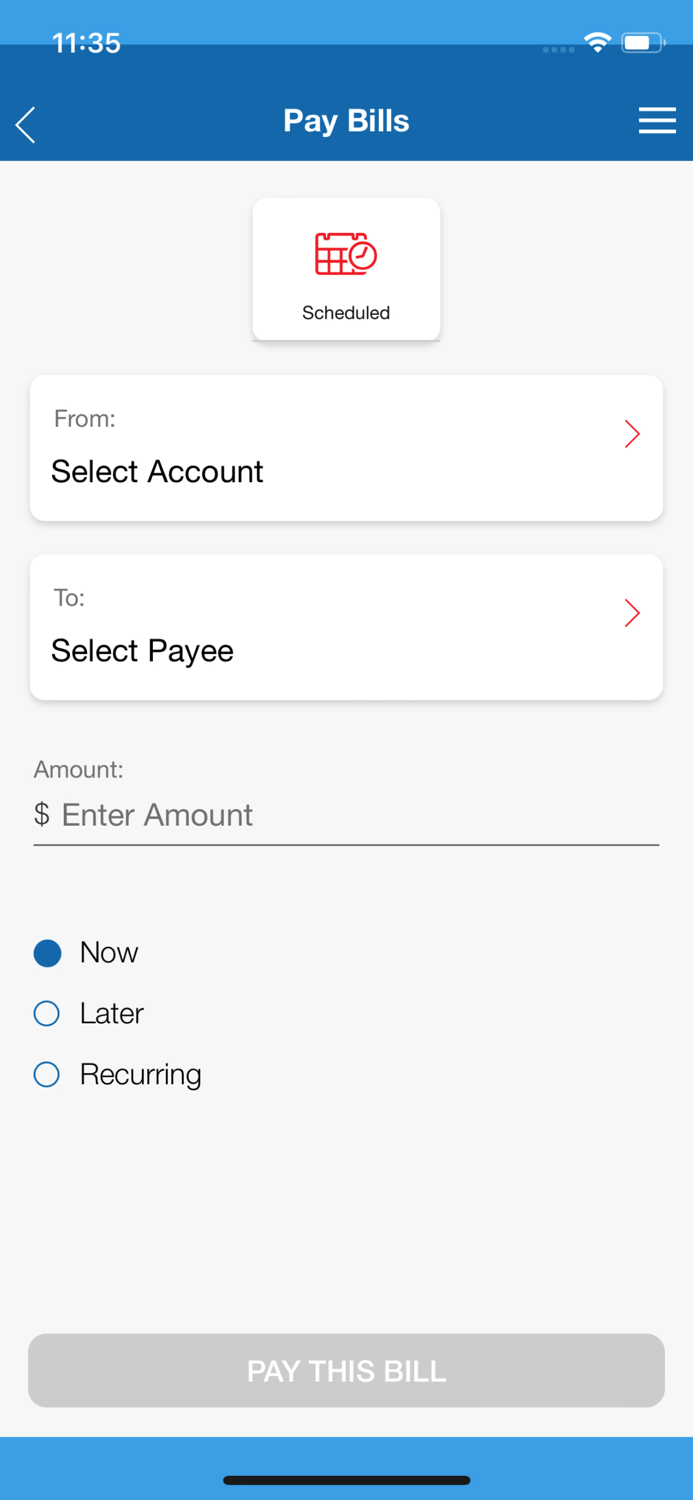
Task: Expand the Select Payee chevron
Action: point(631,613)
